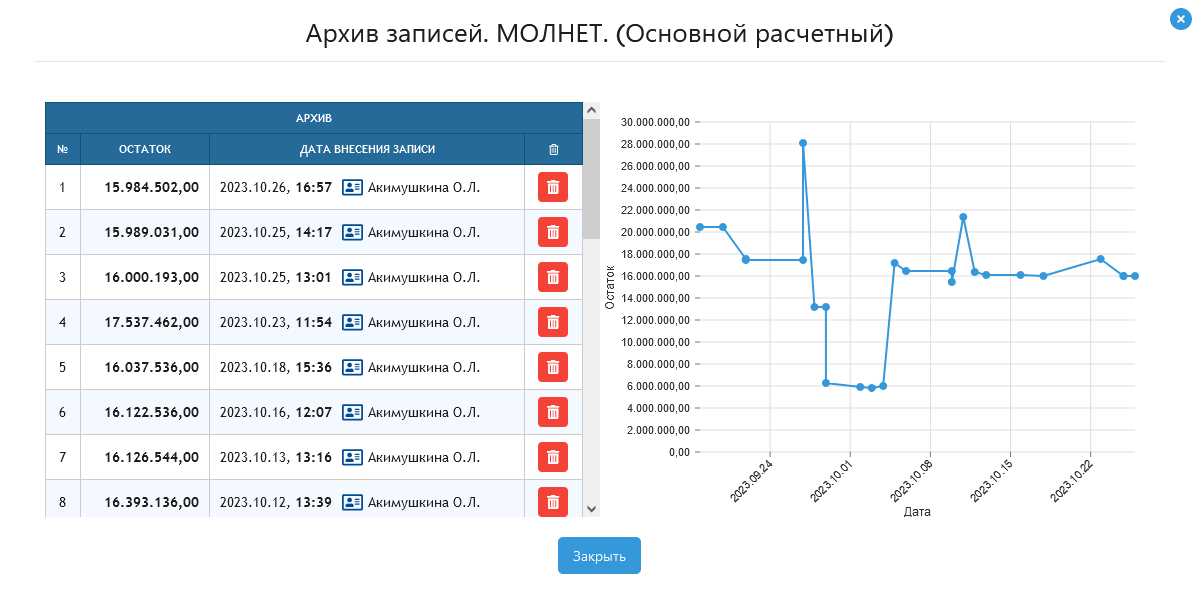Select Акимушкина О.Л. name in row 2
Image resolution: width=1200 pixels, height=589 pixels.
(424, 232)
